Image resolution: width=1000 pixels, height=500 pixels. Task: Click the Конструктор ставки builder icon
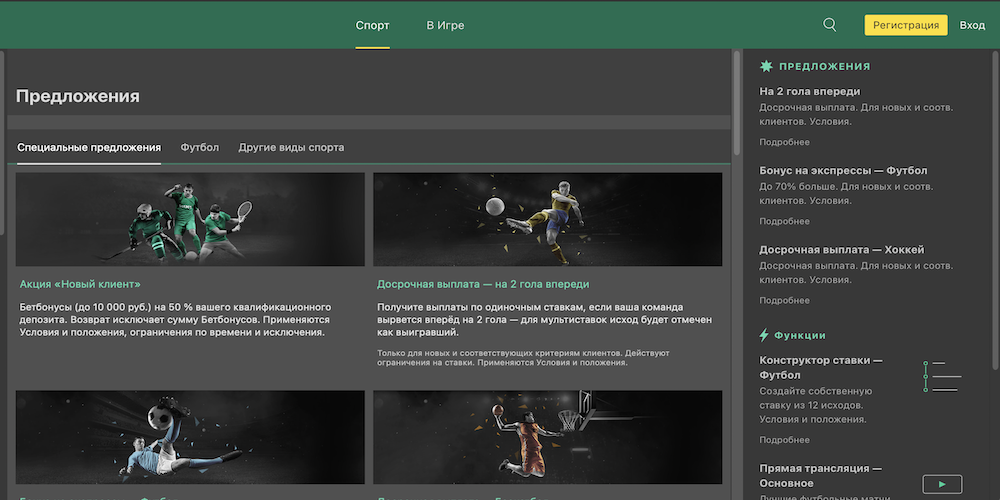940,376
